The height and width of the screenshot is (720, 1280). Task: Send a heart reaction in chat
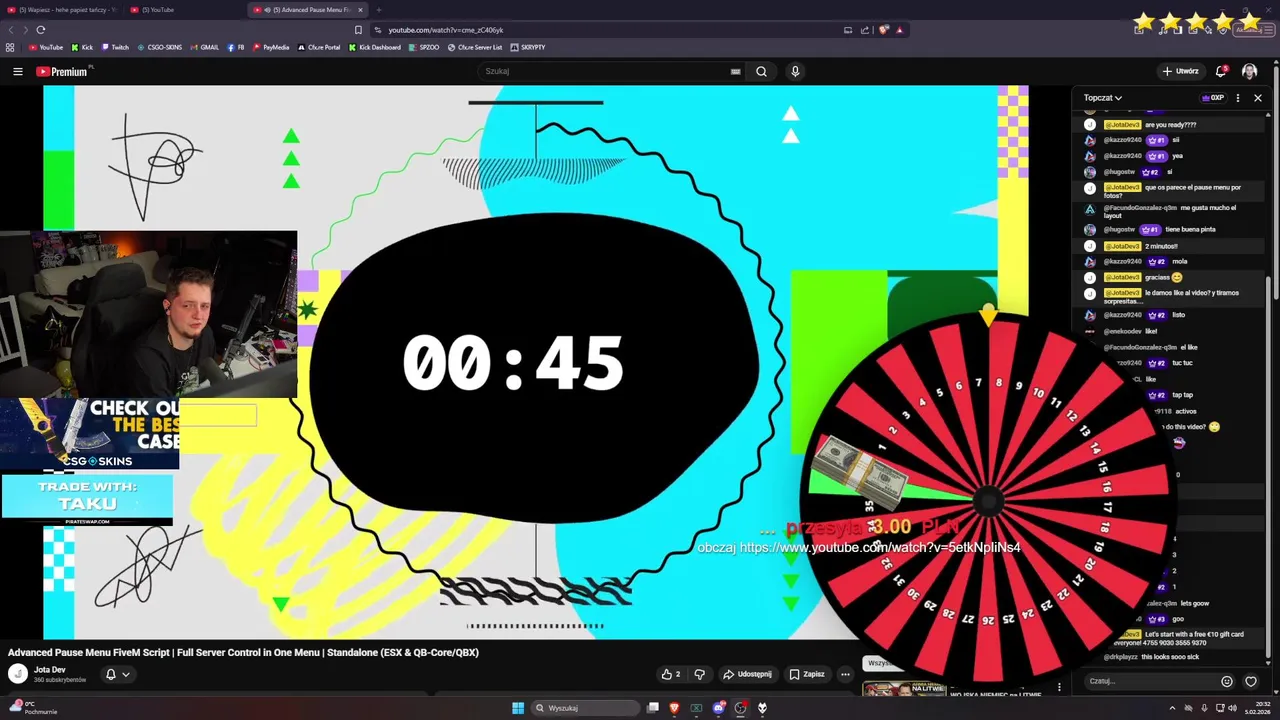click(x=1250, y=681)
